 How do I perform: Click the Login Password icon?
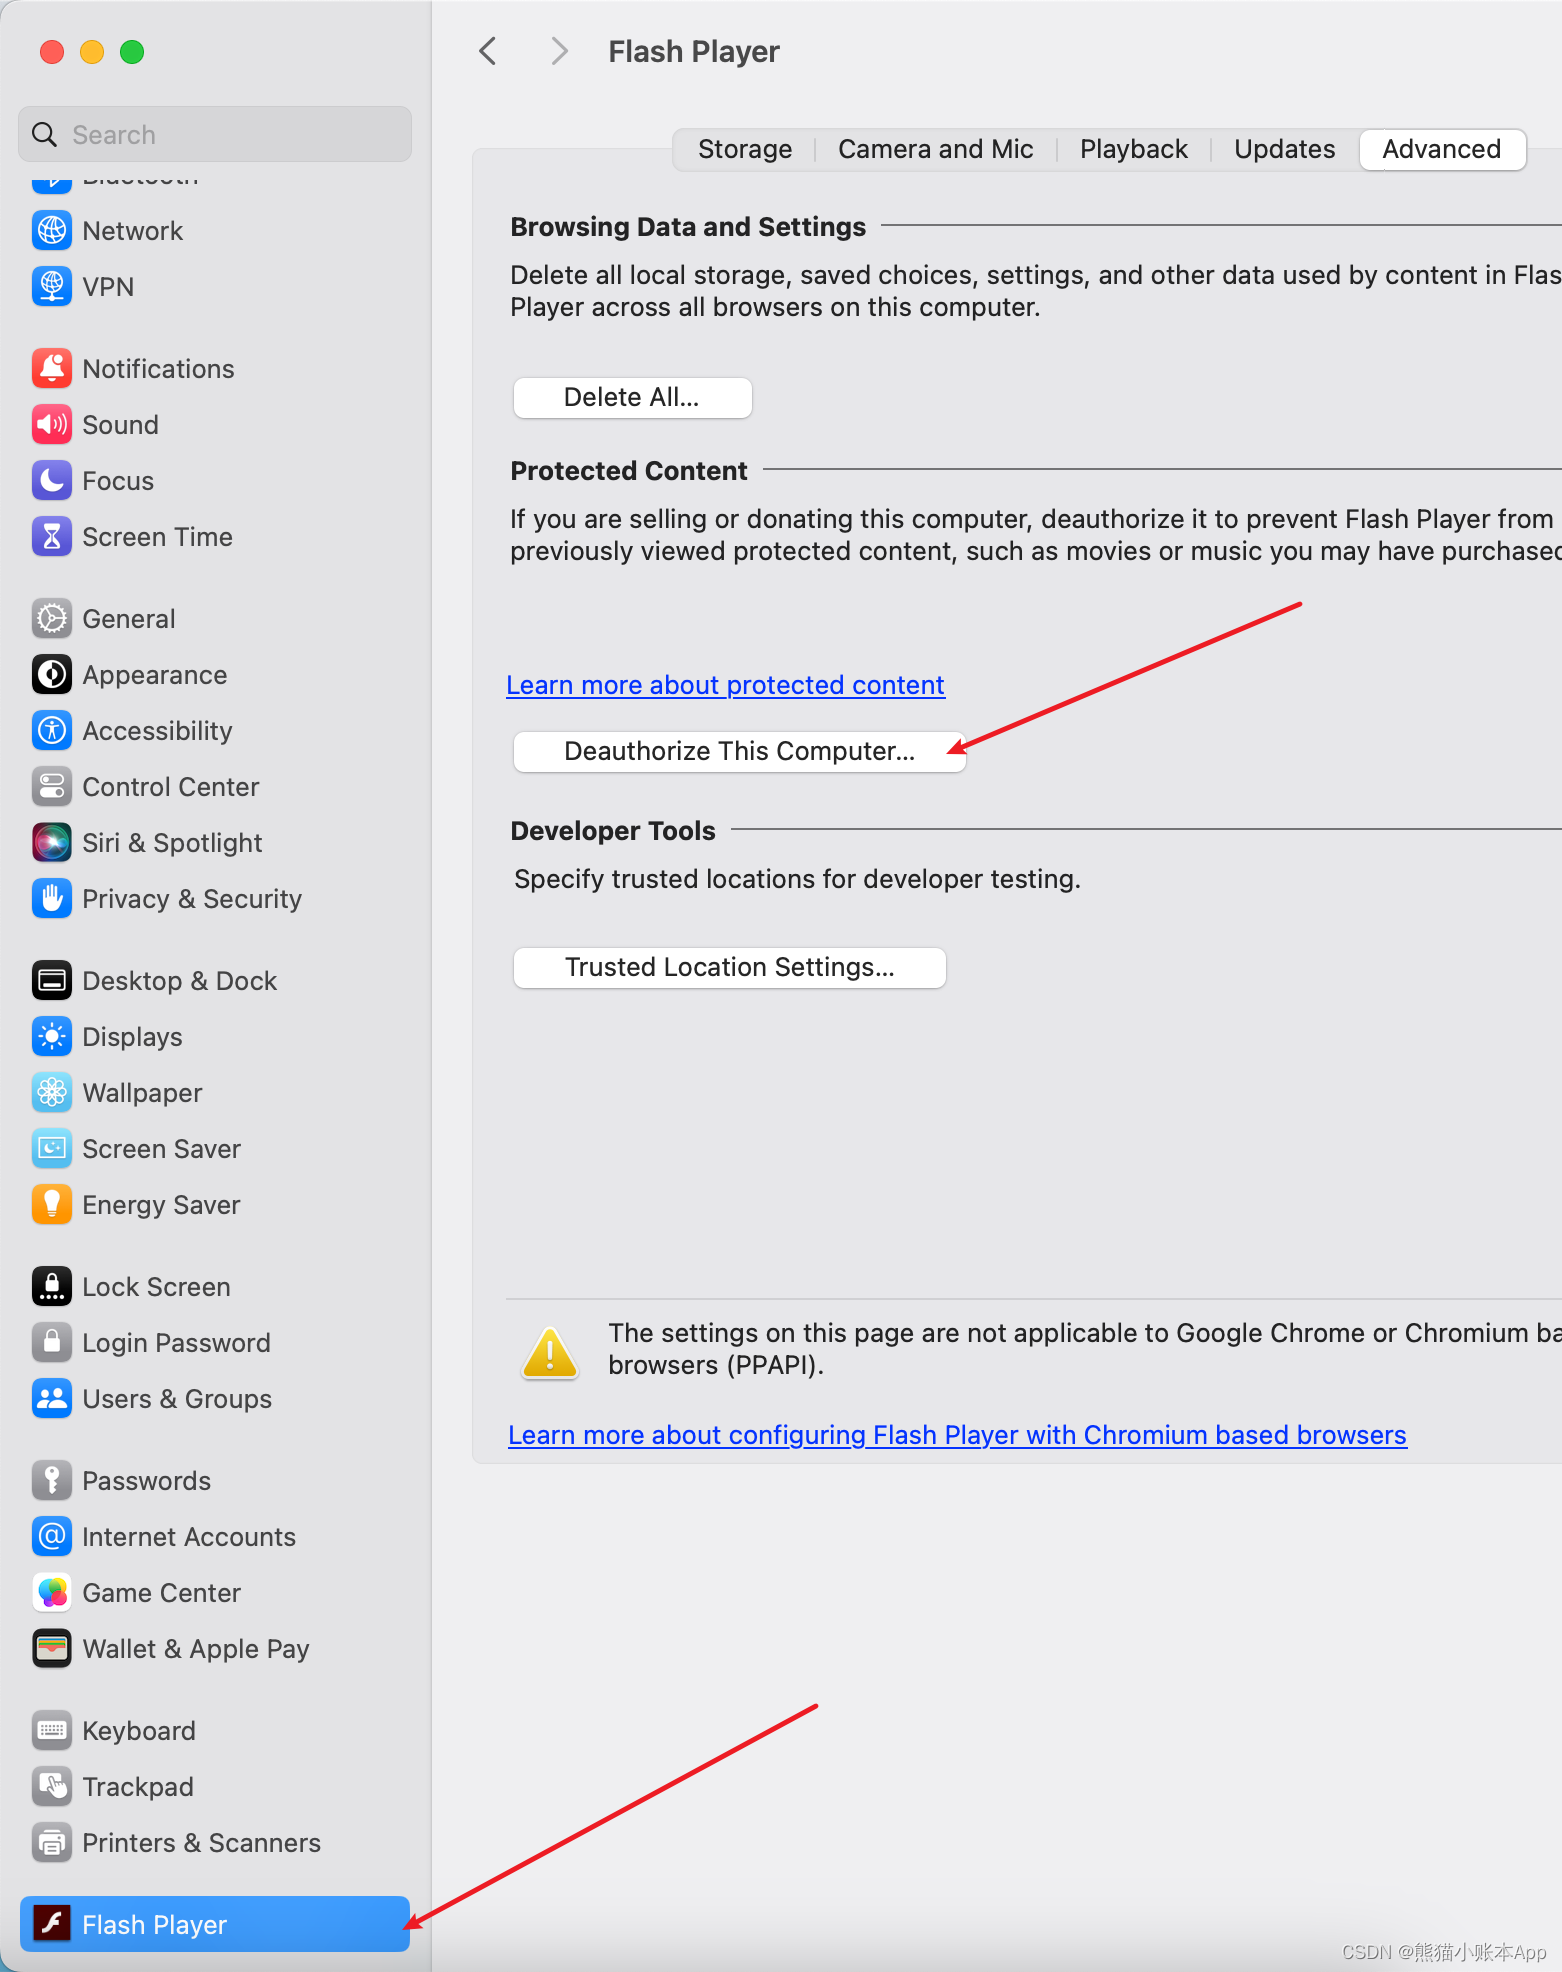pyautogui.click(x=52, y=1343)
